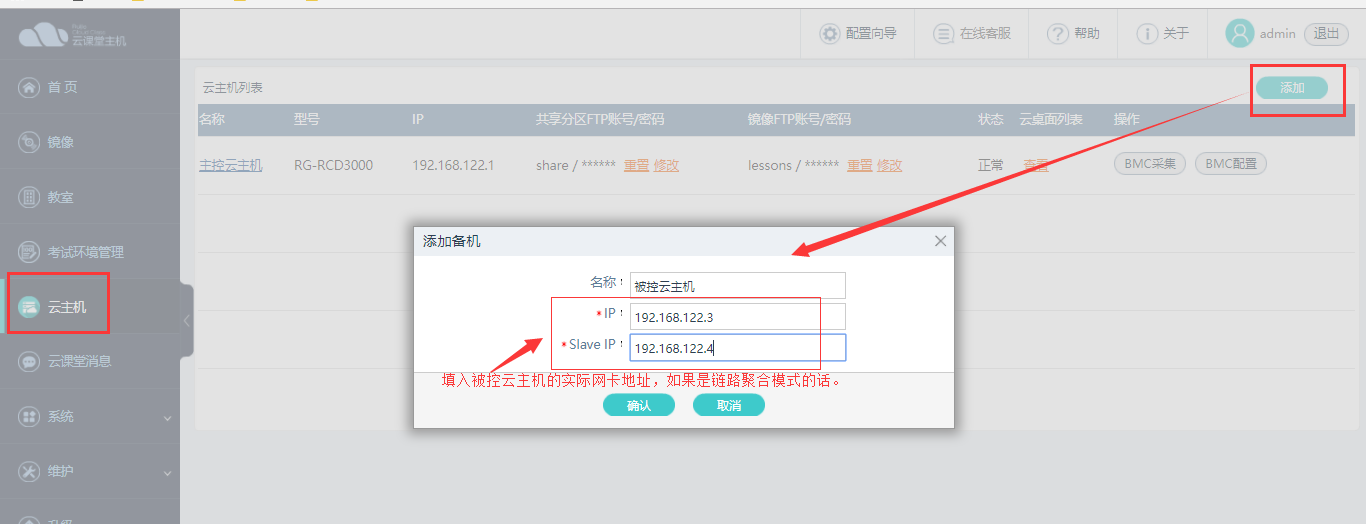1366x524 pixels.
Task: Click 修改 for lessons FTP account
Action: [x=889, y=165]
